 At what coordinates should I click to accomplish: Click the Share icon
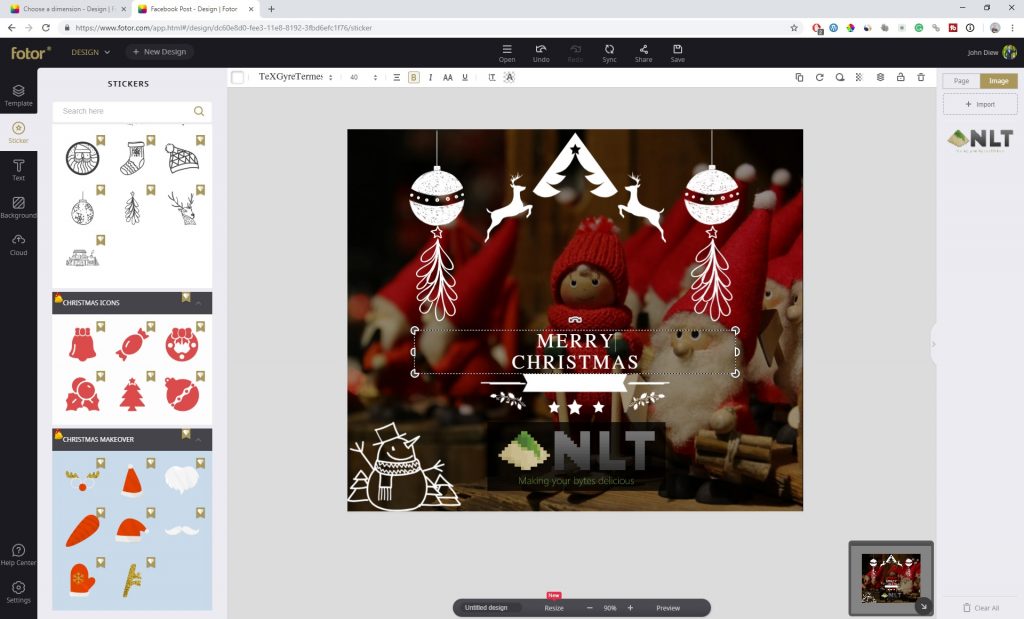(643, 53)
